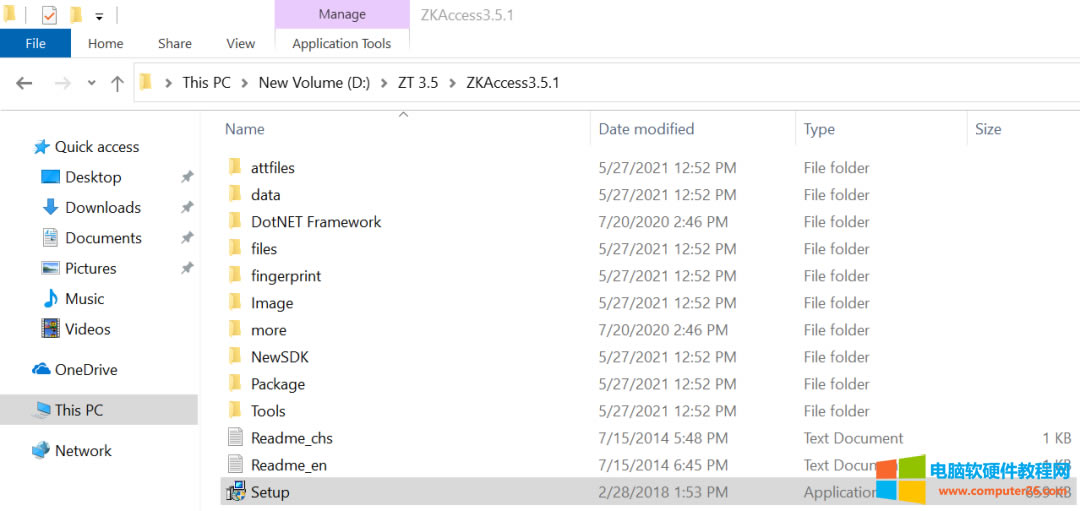
Task: Open the Customize Quick Access Toolbar dropdown
Action: click(x=99, y=17)
